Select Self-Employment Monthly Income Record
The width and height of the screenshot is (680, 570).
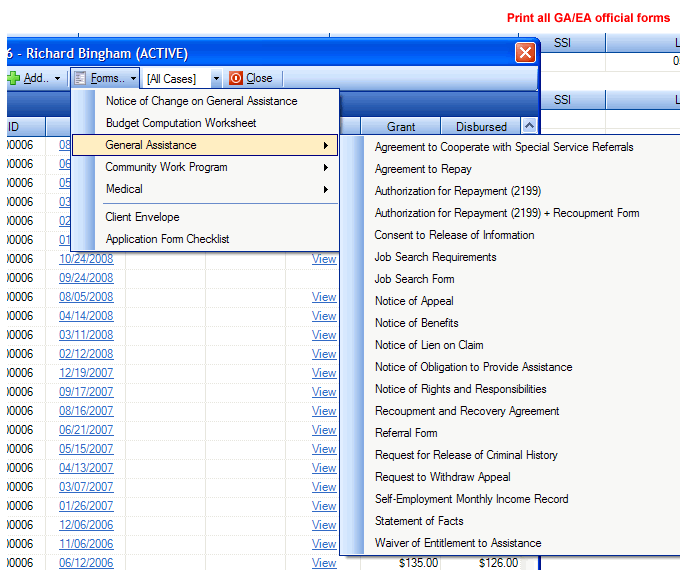[x=471, y=499]
